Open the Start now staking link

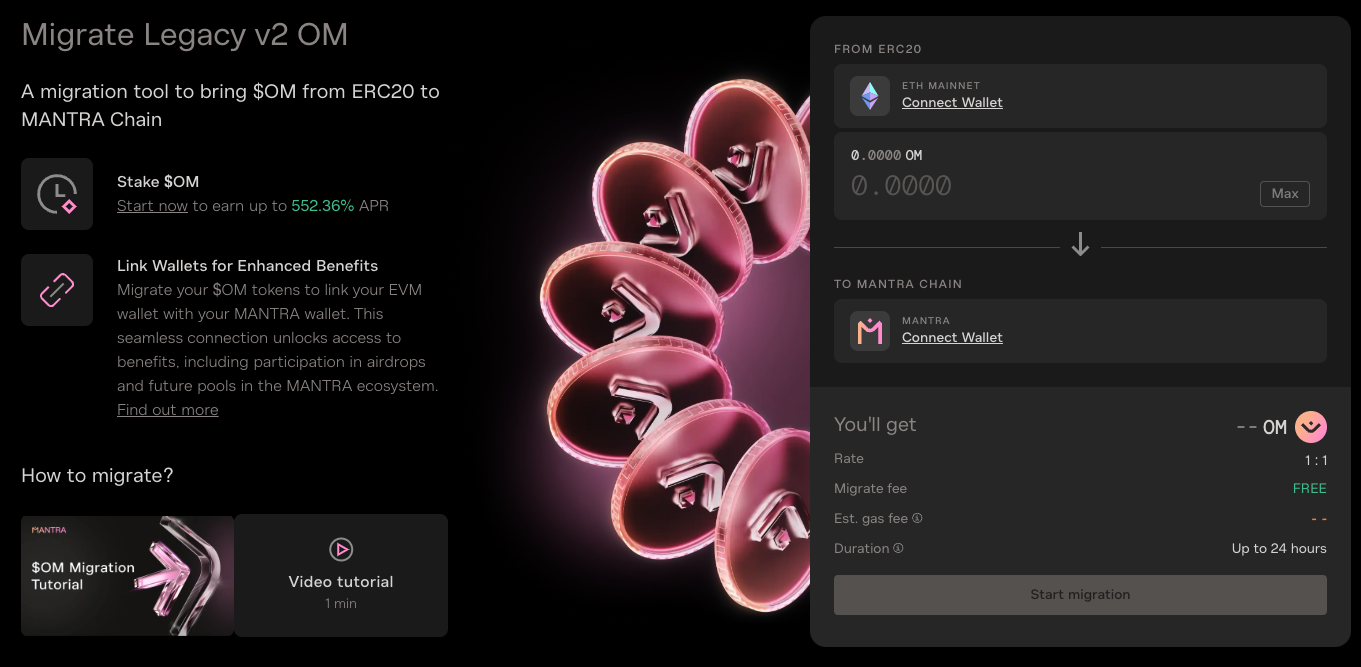(152, 206)
